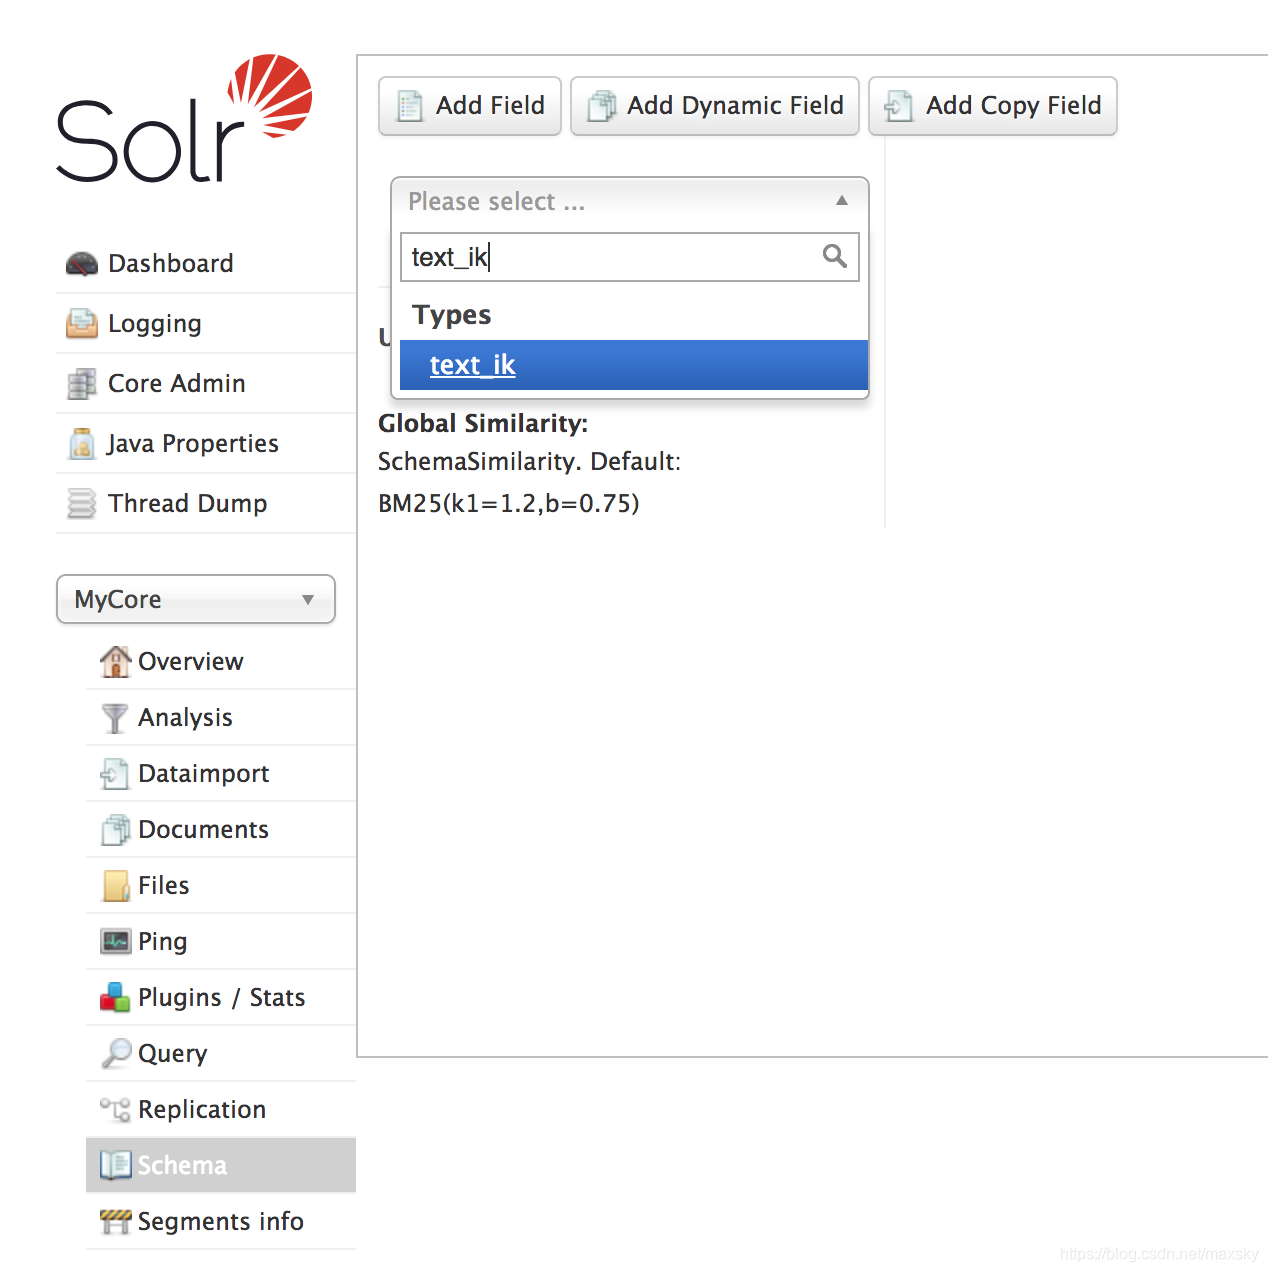The width and height of the screenshot is (1268, 1272).
Task: Expand the MyCore core selector
Action: pos(196,599)
